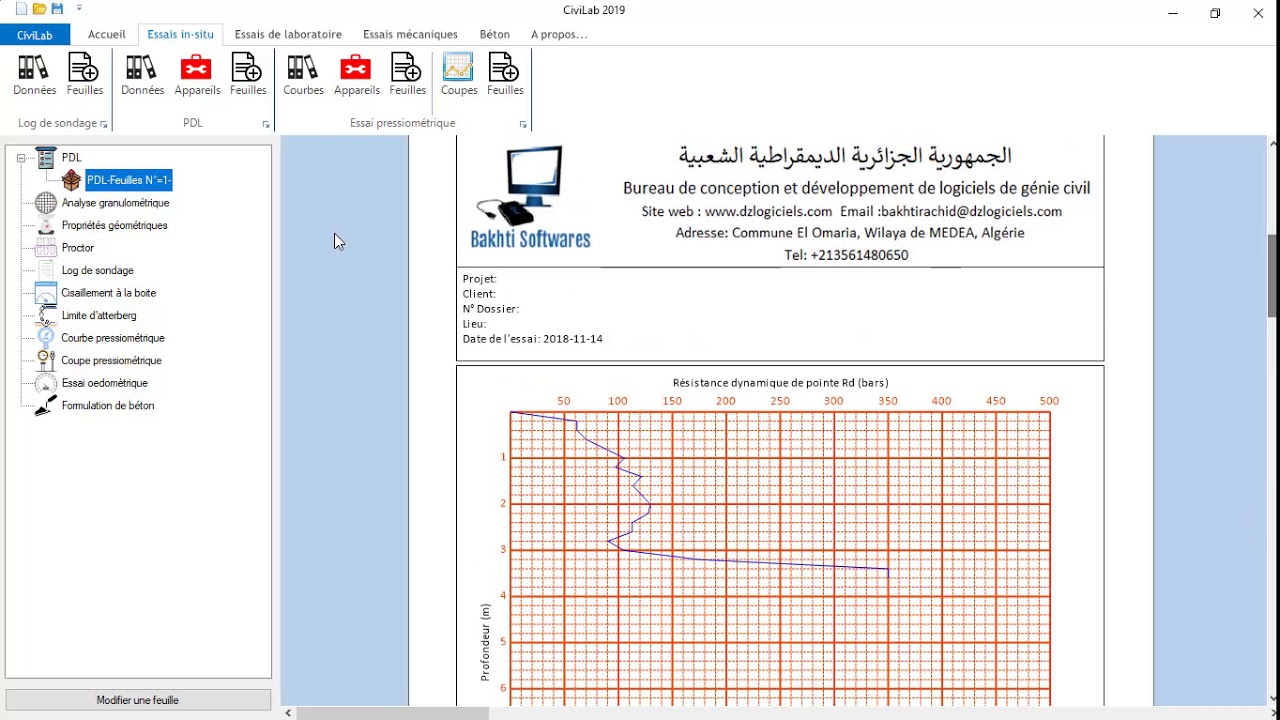Click the Log de sondage tree icon
The width and height of the screenshot is (1280, 720).
(46, 270)
